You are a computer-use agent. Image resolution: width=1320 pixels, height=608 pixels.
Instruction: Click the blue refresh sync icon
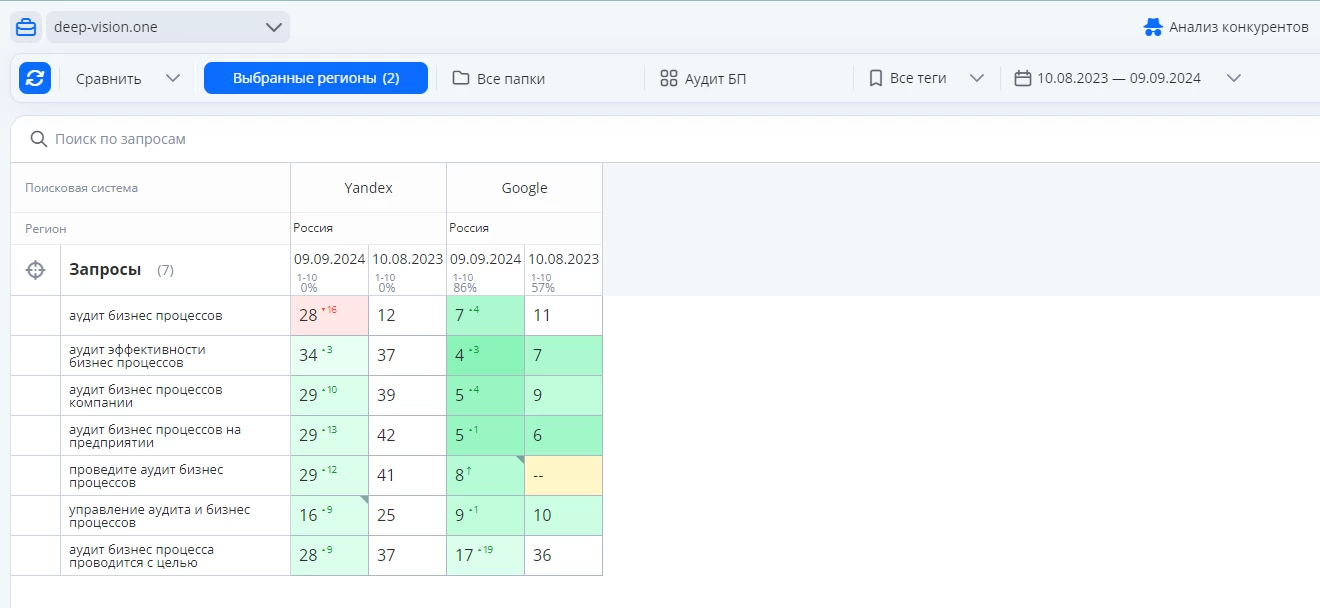click(x=35, y=78)
